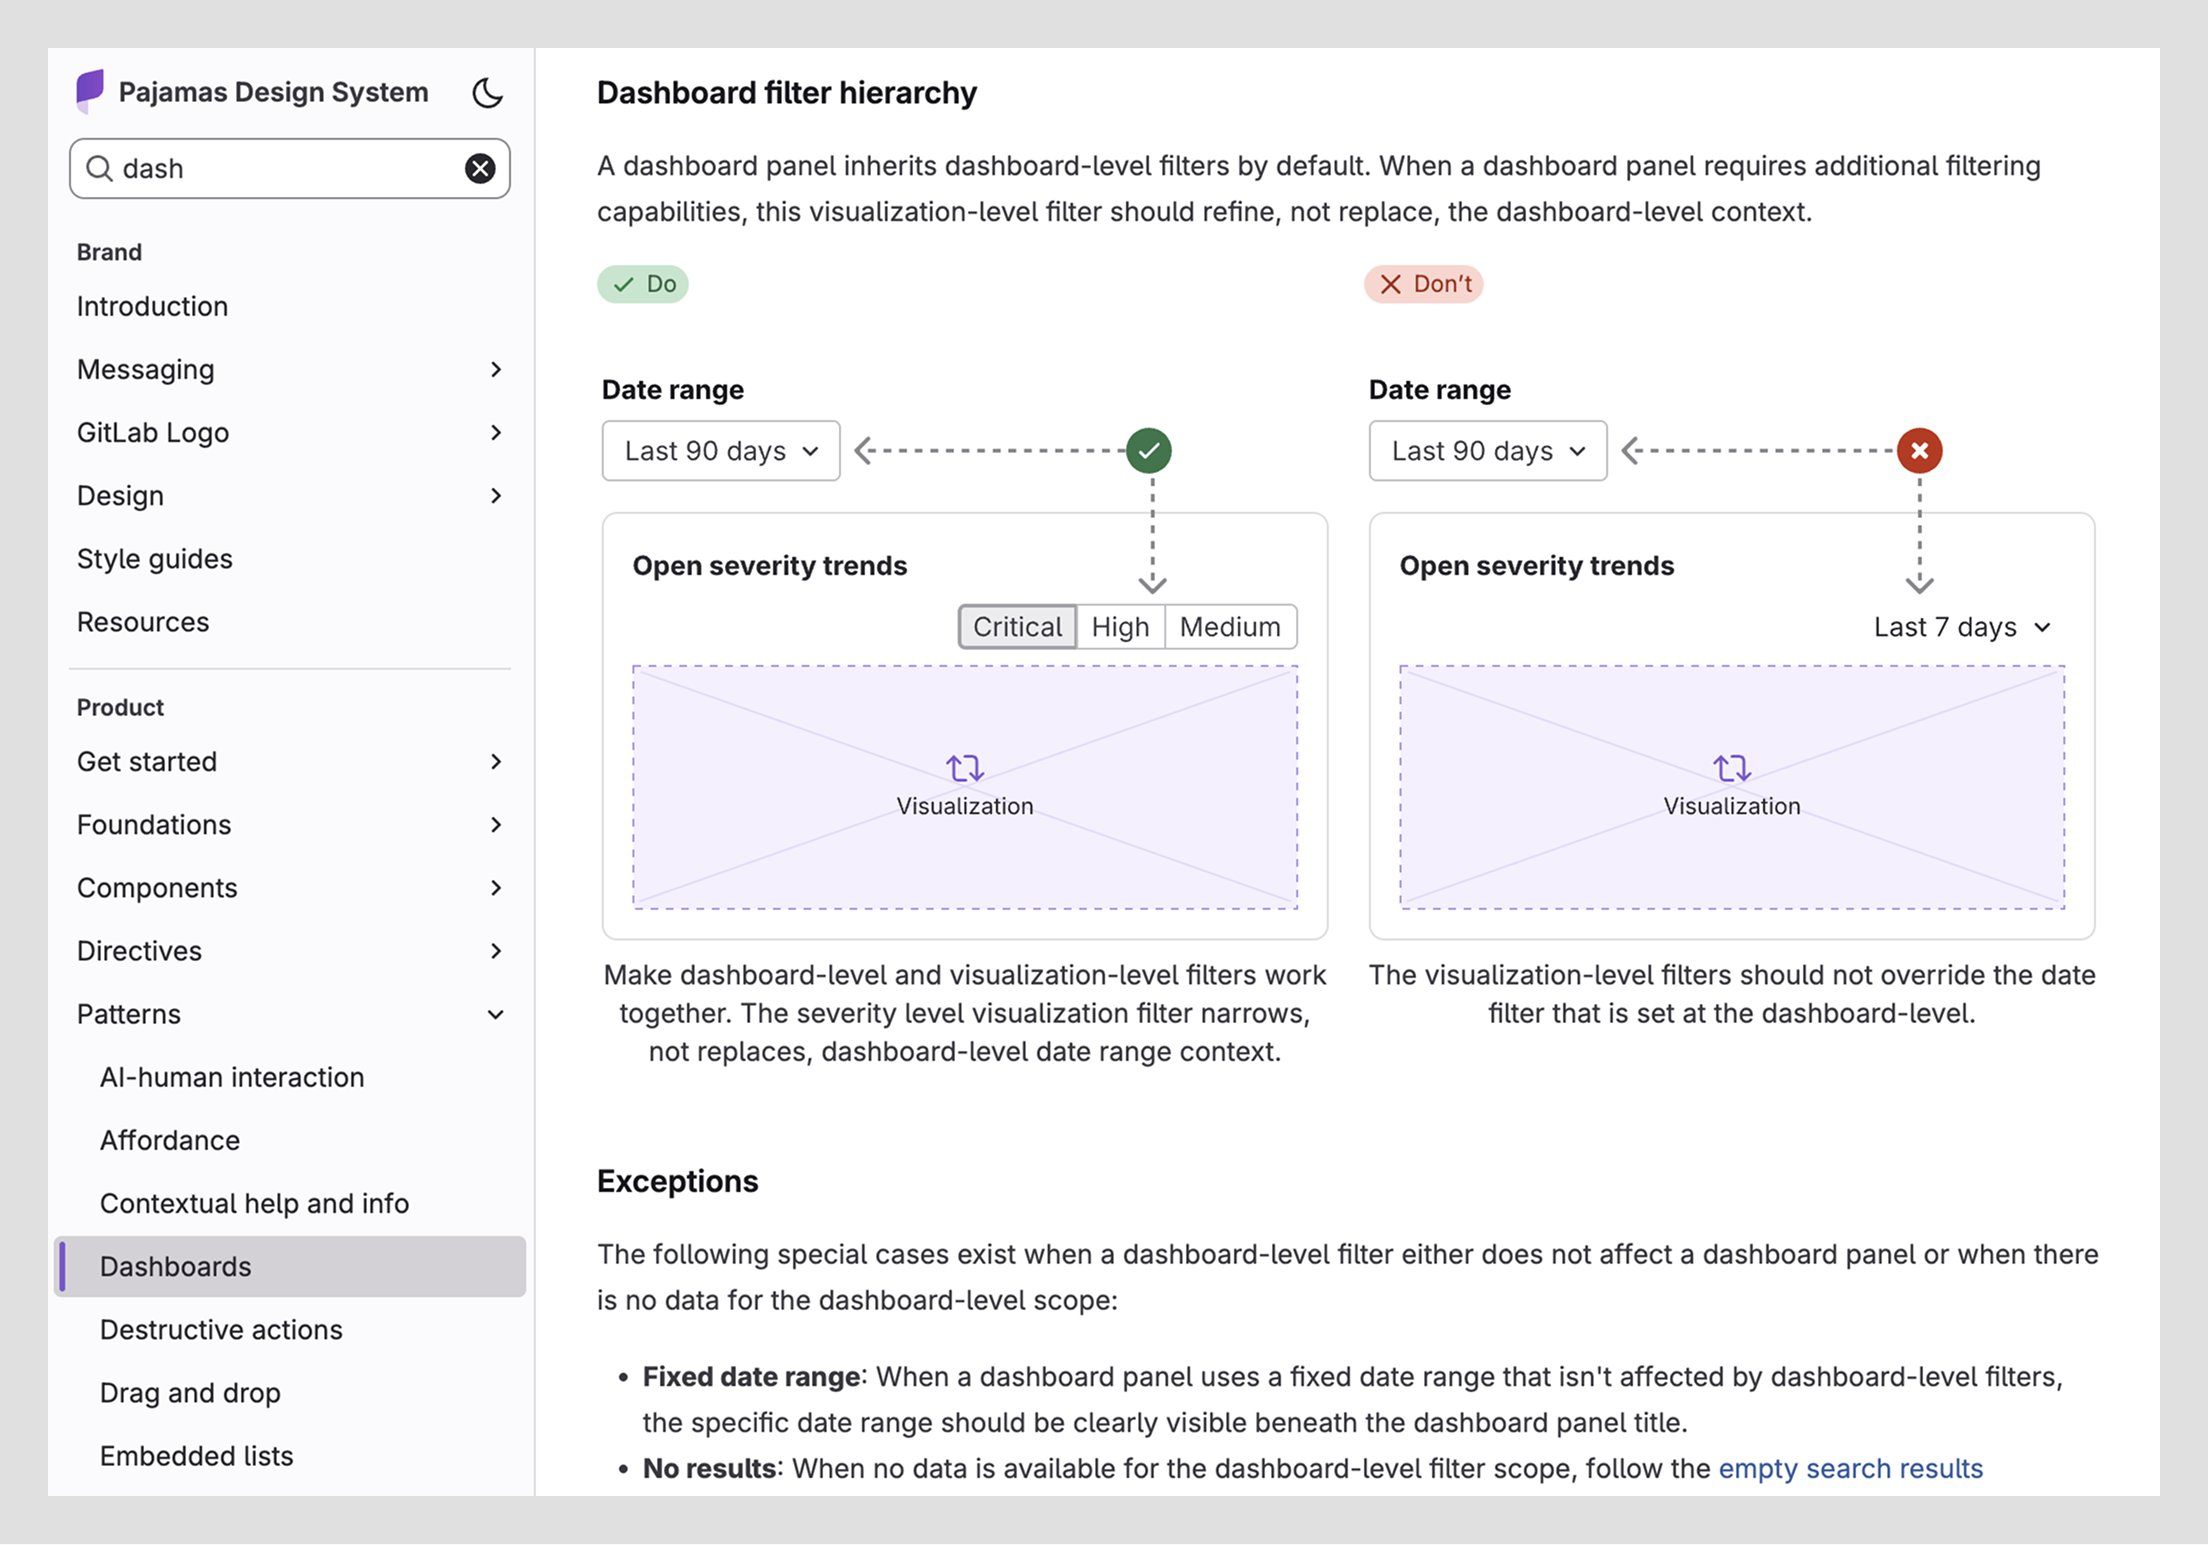Open the Introduction page in the sidebar
The height and width of the screenshot is (1545, 2208).
152,306
